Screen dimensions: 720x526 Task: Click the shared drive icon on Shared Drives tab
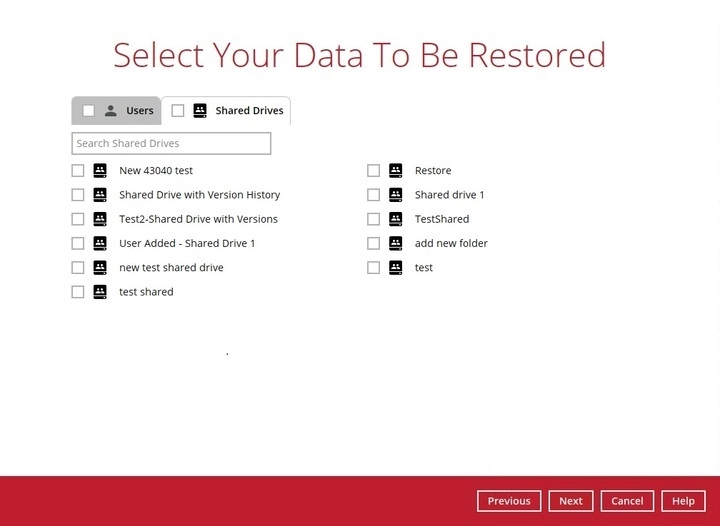pos(200,111)
